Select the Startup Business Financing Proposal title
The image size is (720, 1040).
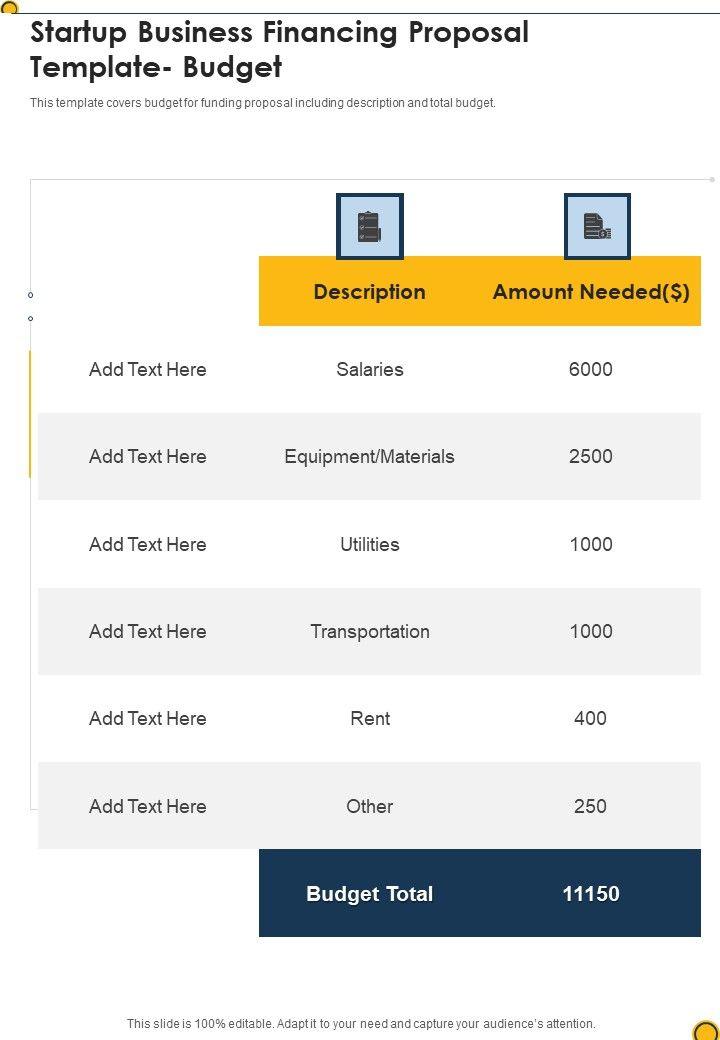[280, 50]
